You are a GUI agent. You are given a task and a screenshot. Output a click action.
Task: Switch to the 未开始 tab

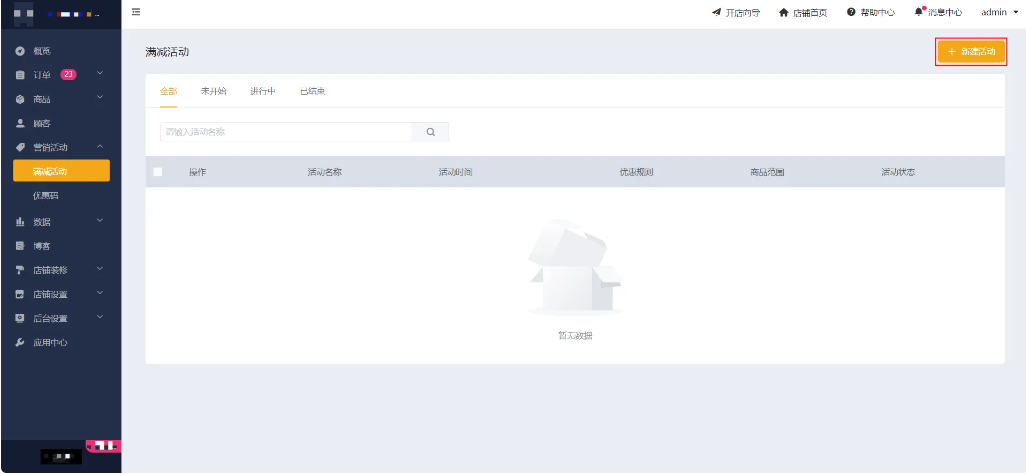point(213,91)
